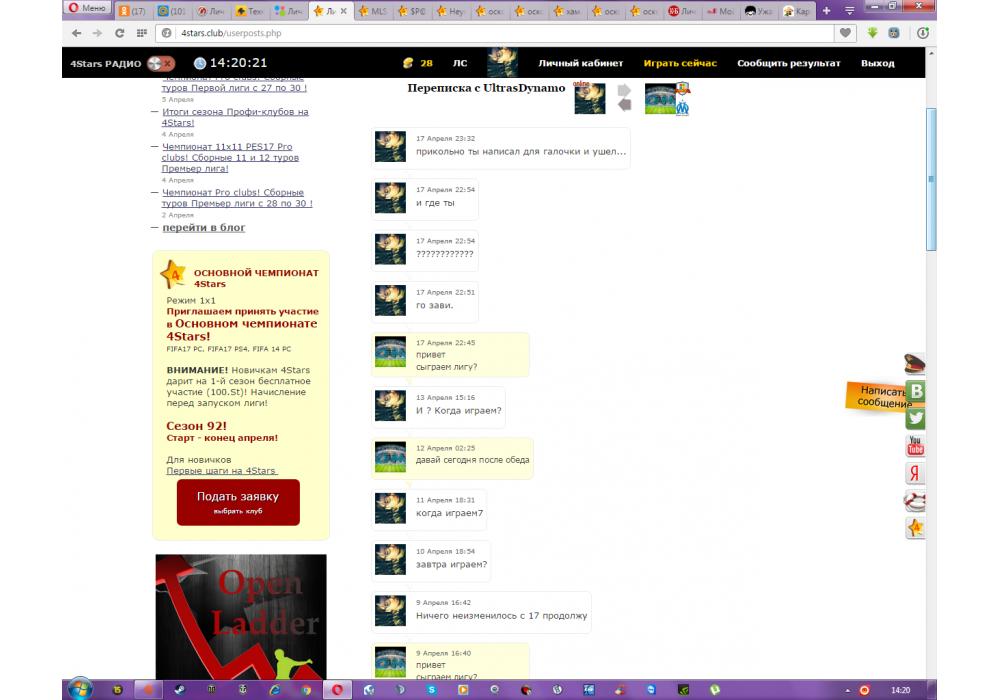Expand hidden system tray icons arrow
This screenshot has height=700, width=1000.
pos(846,690)
